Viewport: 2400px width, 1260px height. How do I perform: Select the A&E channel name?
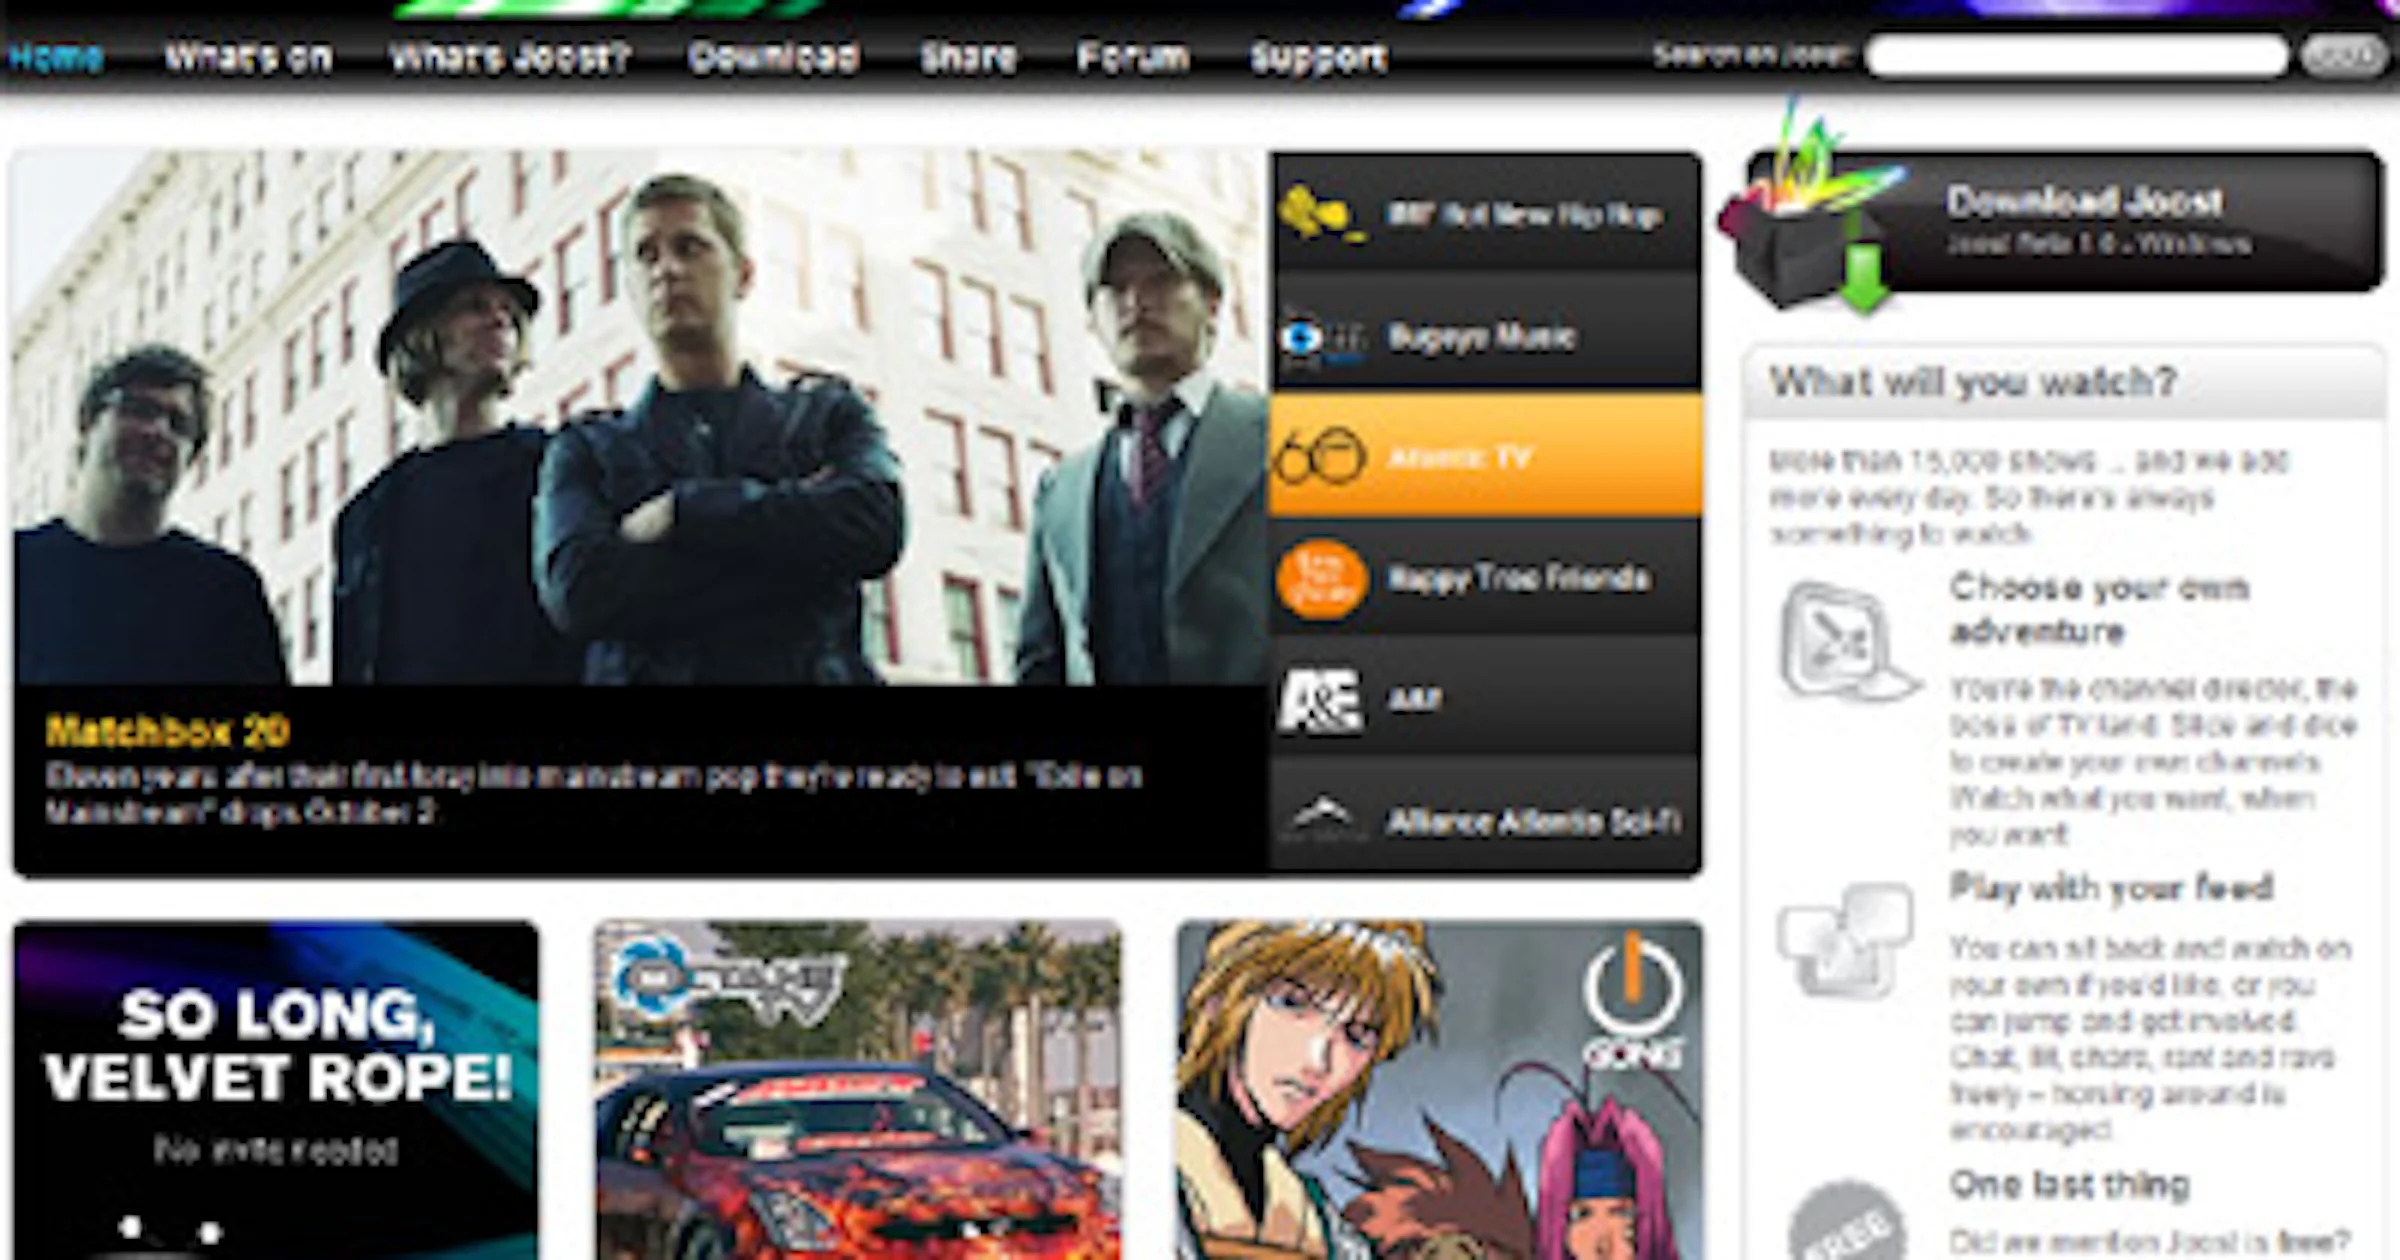tap(1414, 699)
